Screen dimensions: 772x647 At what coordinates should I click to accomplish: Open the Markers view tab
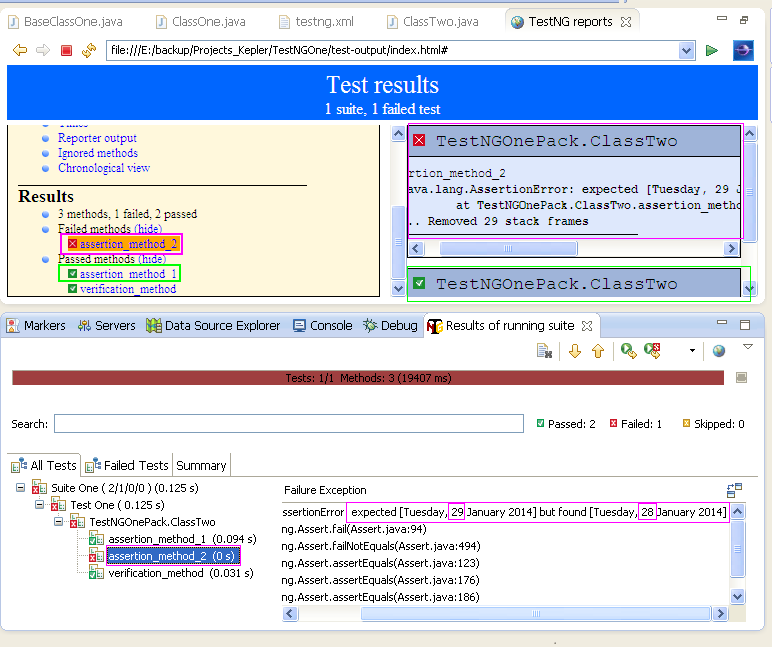coord(36,325)
